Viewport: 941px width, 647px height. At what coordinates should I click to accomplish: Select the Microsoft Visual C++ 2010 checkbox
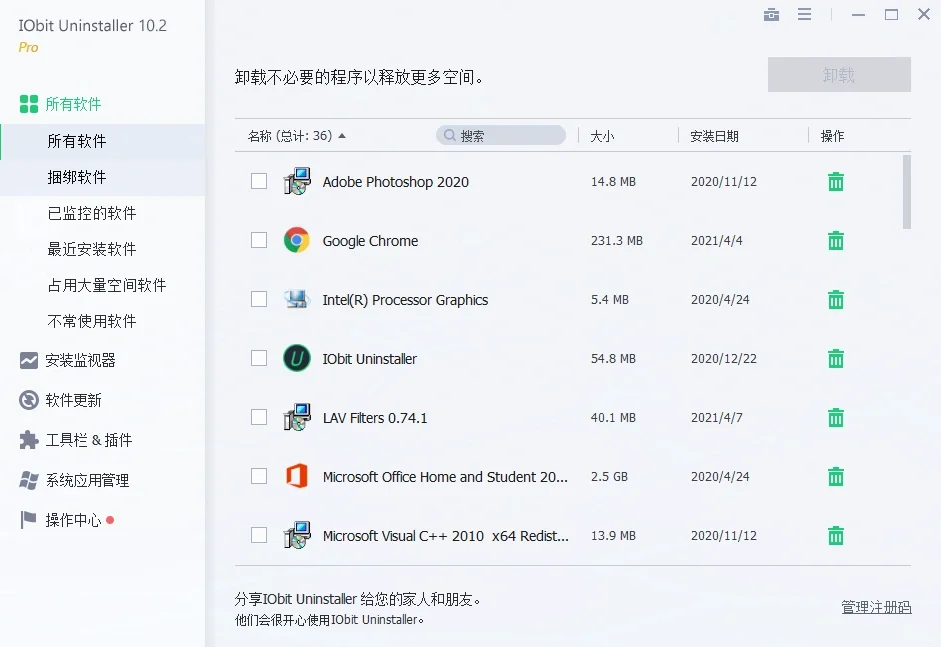[259, 536]
